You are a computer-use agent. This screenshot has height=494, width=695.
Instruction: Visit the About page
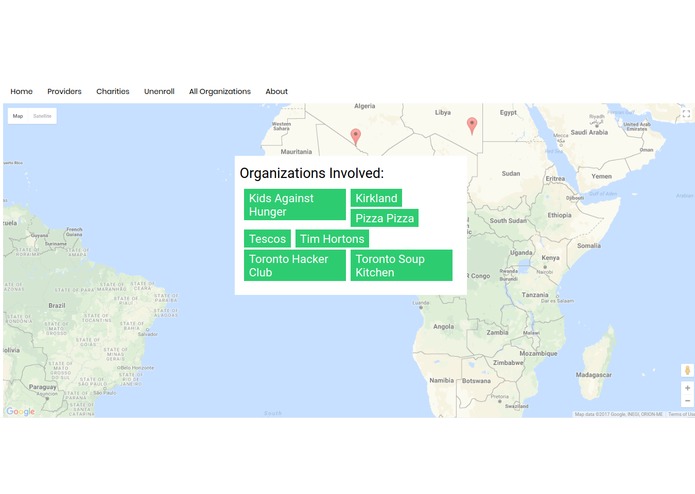point(277,91)
